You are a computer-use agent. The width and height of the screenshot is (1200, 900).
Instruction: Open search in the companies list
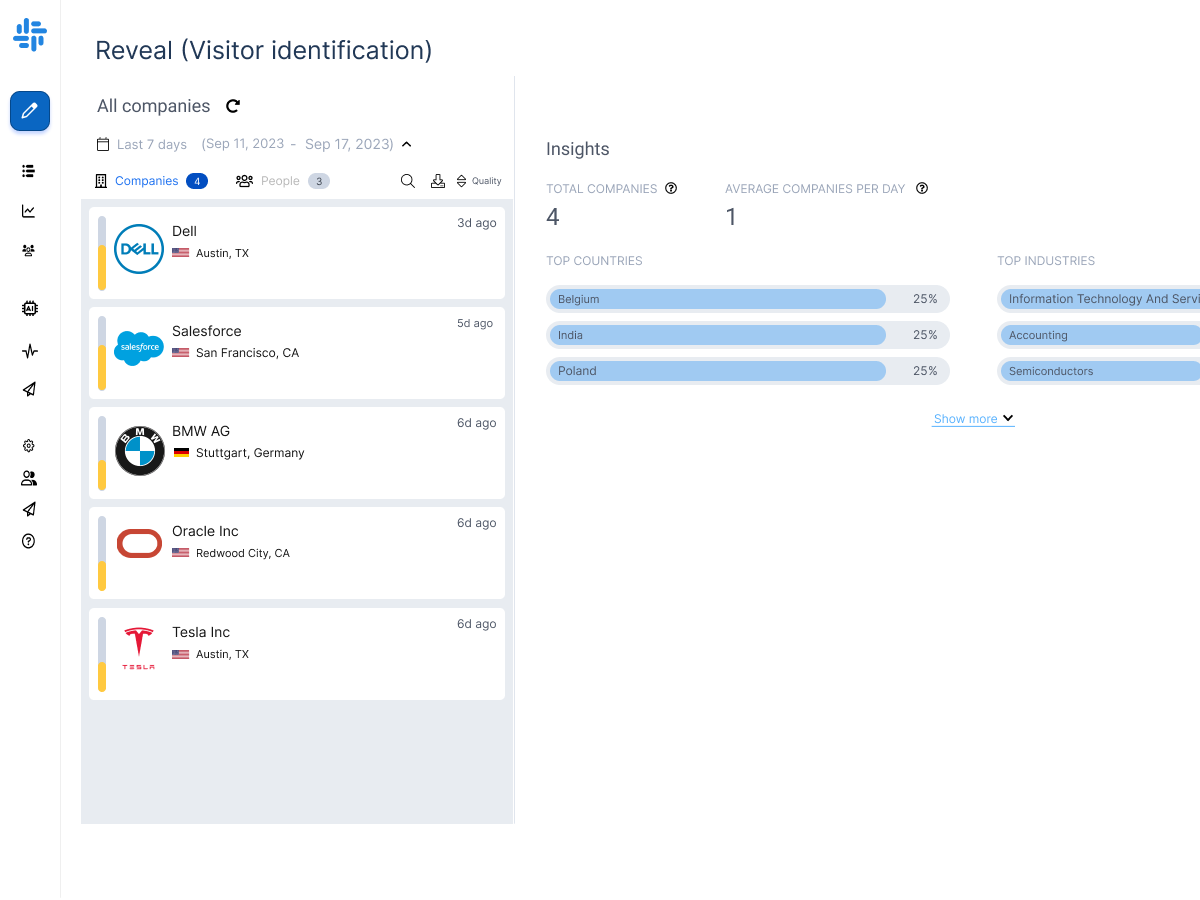(x=408, y=181)
